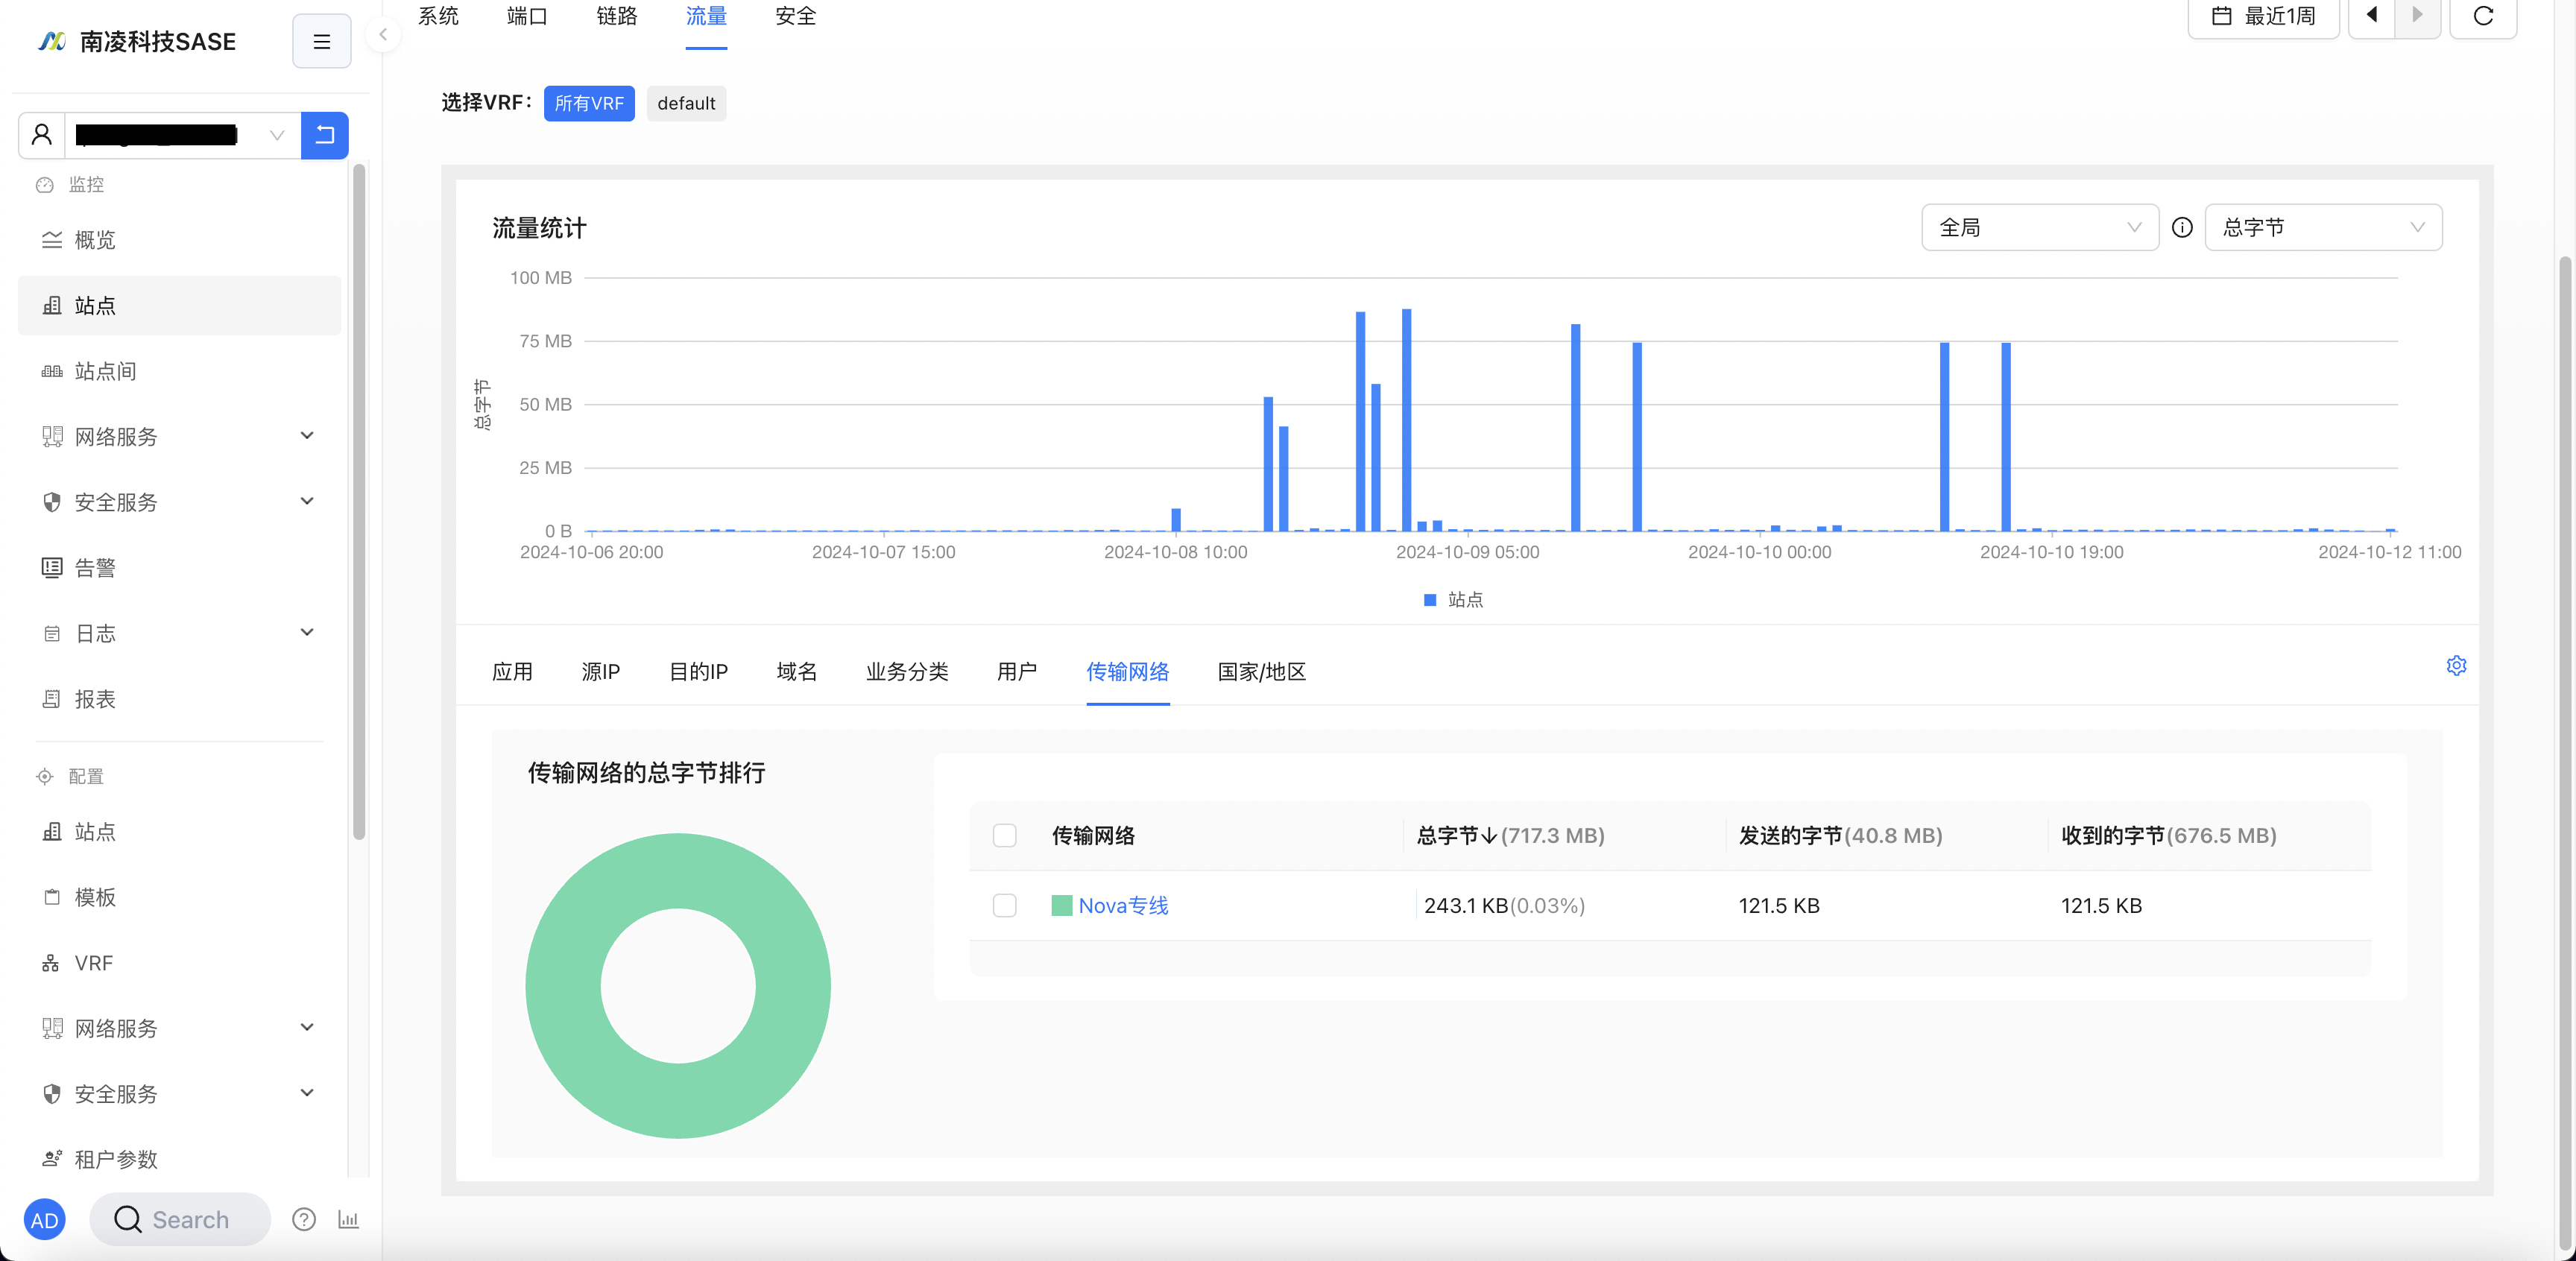The width and height of the screenshot is (2576, 1261).
Task: Open help question mark icon
Action: pyautogui.click(x=304, y=1220)
